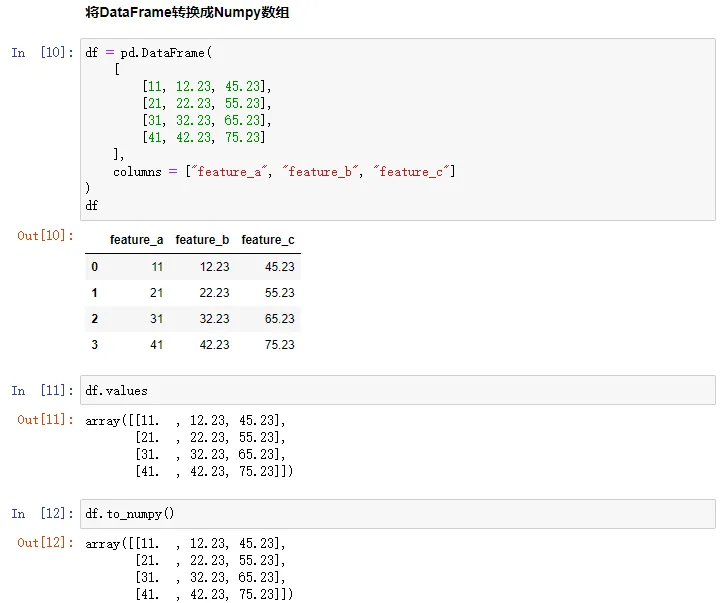Select the df.to_numpy() code cell
The width and height of the screenshot is (723, 603).
click(398, 513)
